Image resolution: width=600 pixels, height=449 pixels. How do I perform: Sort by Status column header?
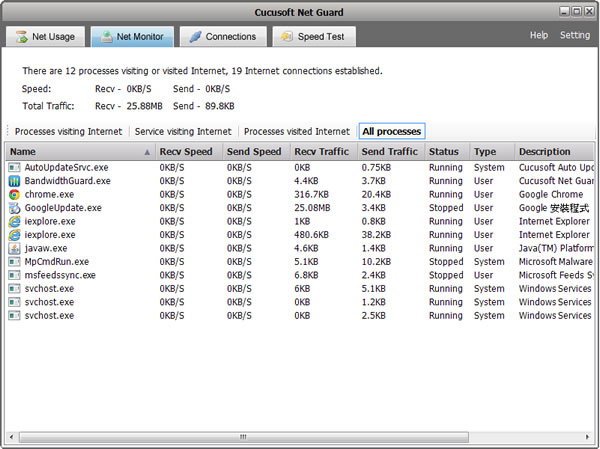click(x=447, y=152)
